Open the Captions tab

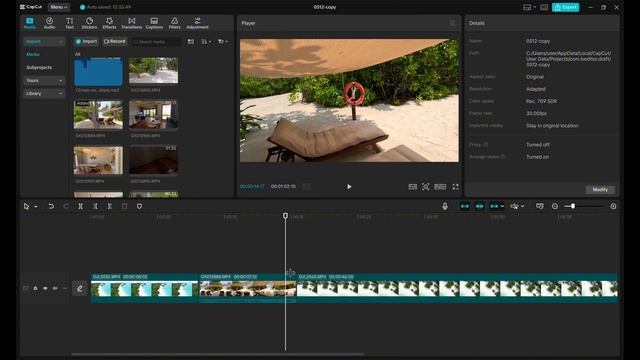pos(154,23)
